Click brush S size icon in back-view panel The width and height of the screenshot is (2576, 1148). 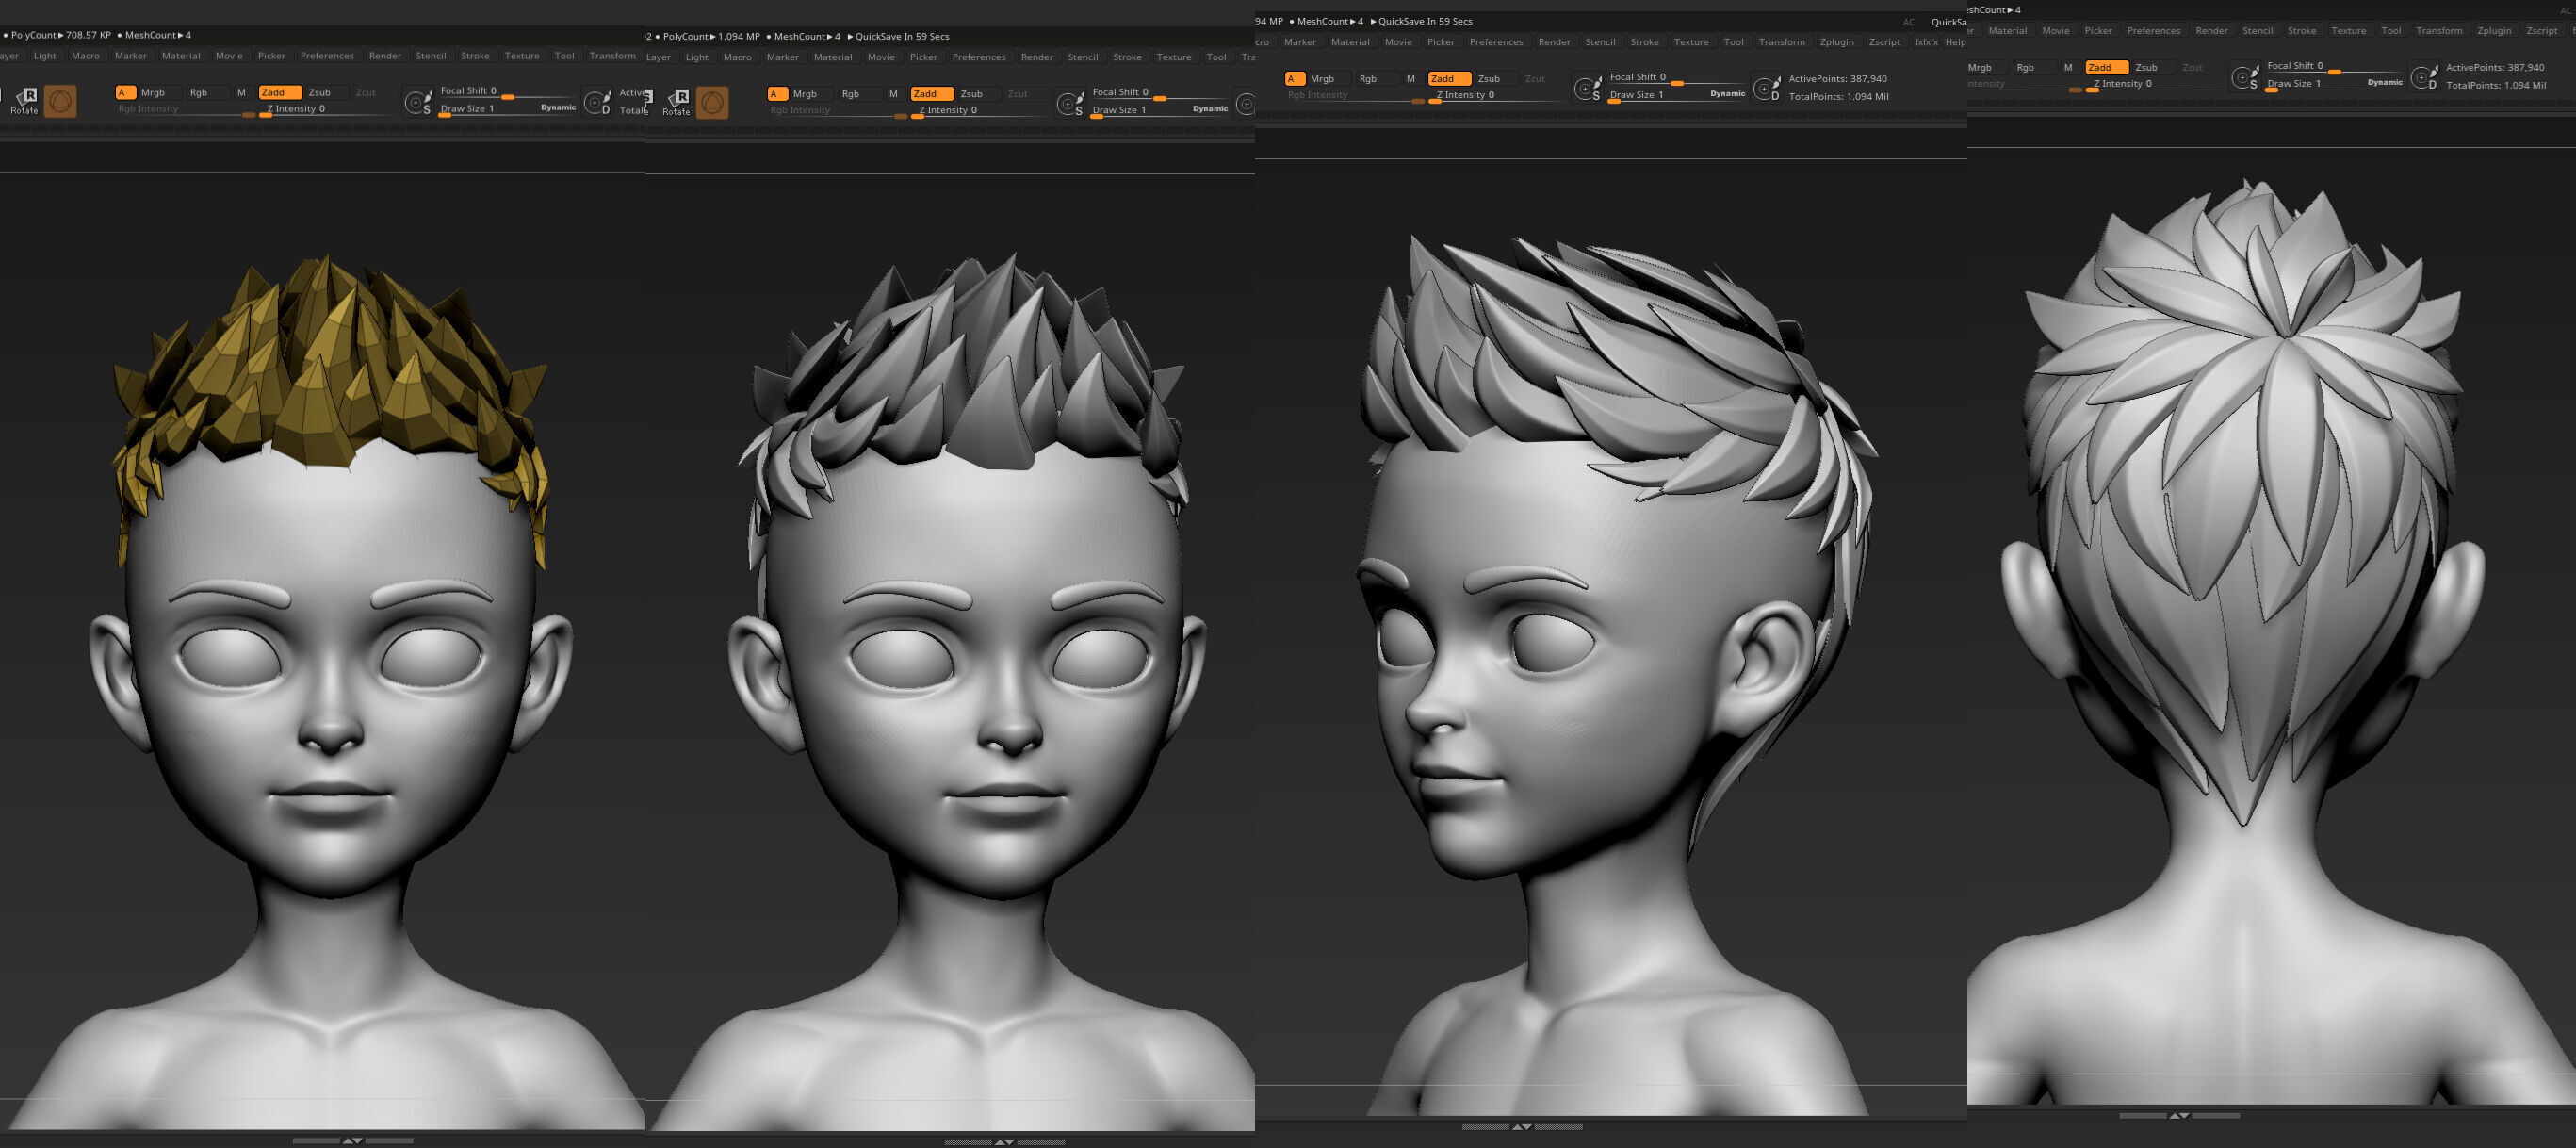click(x=2245, y=76)
